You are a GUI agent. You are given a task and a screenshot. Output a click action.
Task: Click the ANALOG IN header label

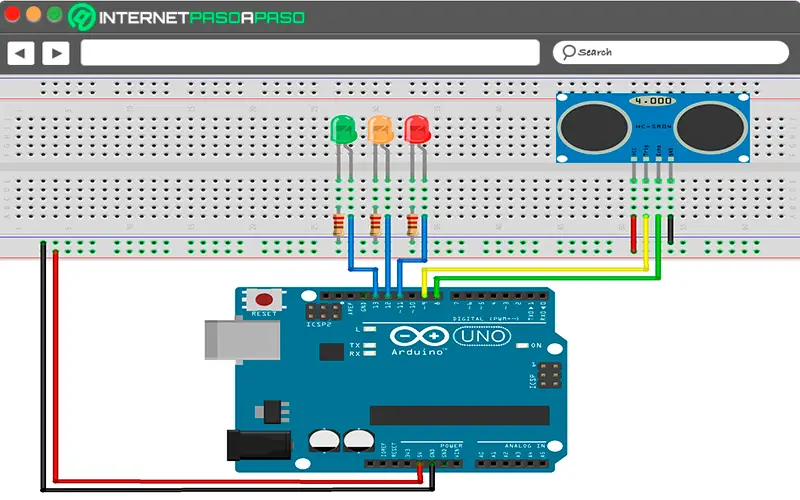[x=525, y=445]
